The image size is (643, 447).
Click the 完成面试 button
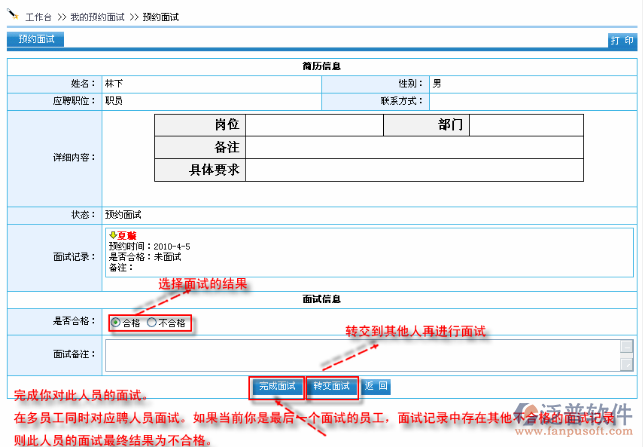[x=277, y=386]
